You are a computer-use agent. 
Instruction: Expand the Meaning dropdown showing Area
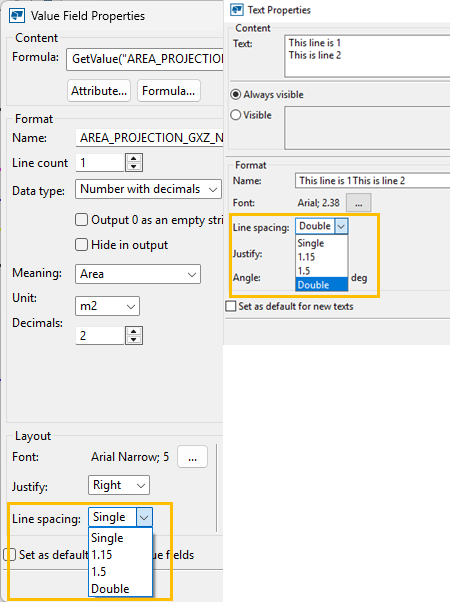(x=138, y=274)
